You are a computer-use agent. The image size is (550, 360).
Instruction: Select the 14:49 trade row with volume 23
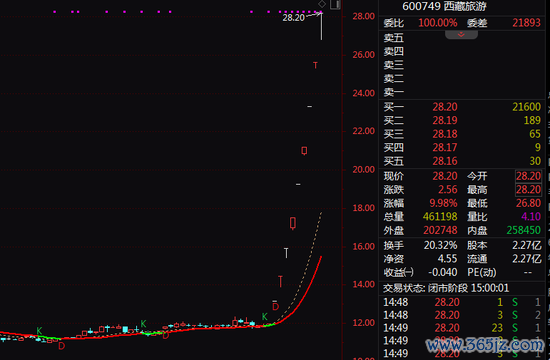point(462,328)
